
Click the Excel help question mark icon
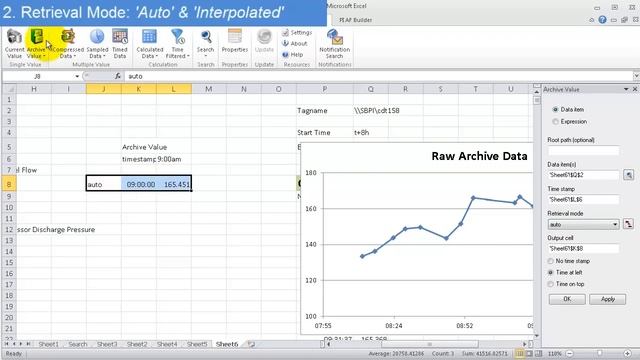pyautogui.click(x=602, y=20)
